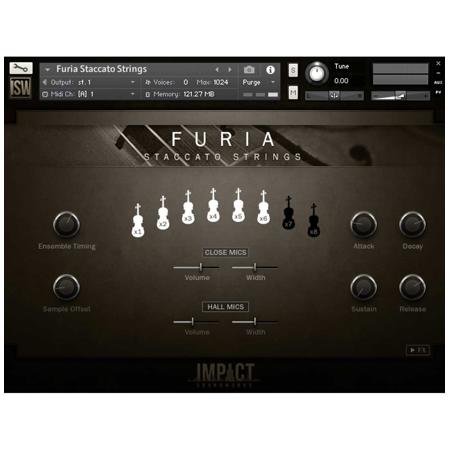The image size is (450, 450).
Task: Go to previous instrument with left arrow
Action: click(x=217, y=70)
